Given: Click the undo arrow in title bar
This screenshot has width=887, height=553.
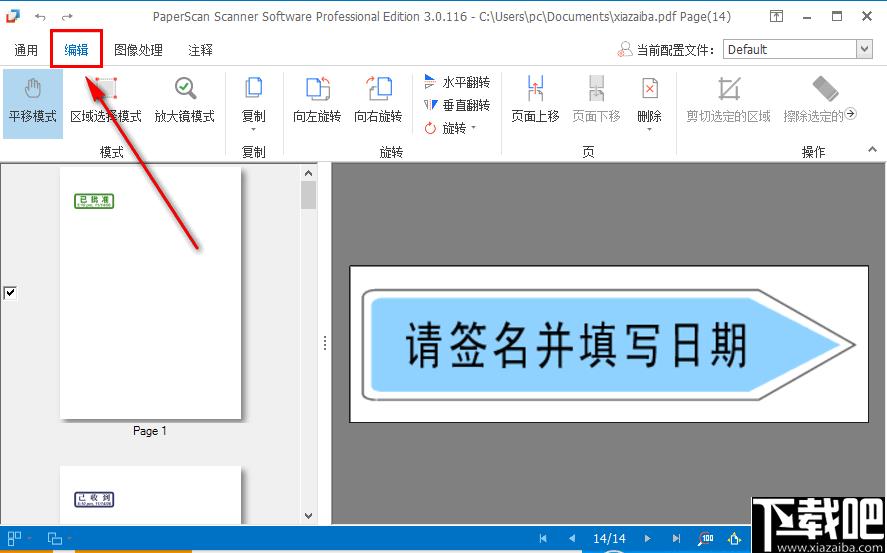Looking at the screenshot, I should tap(40, 17).
